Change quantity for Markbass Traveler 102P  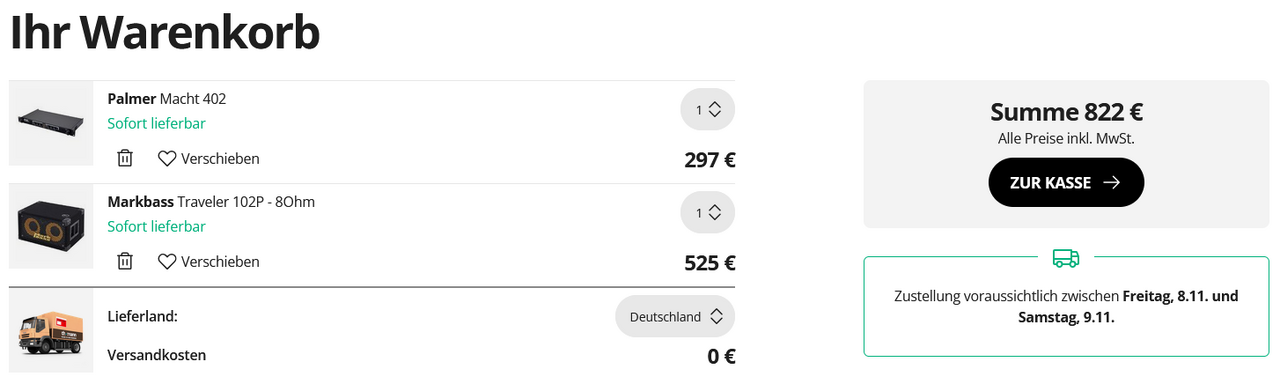(708, 213)
